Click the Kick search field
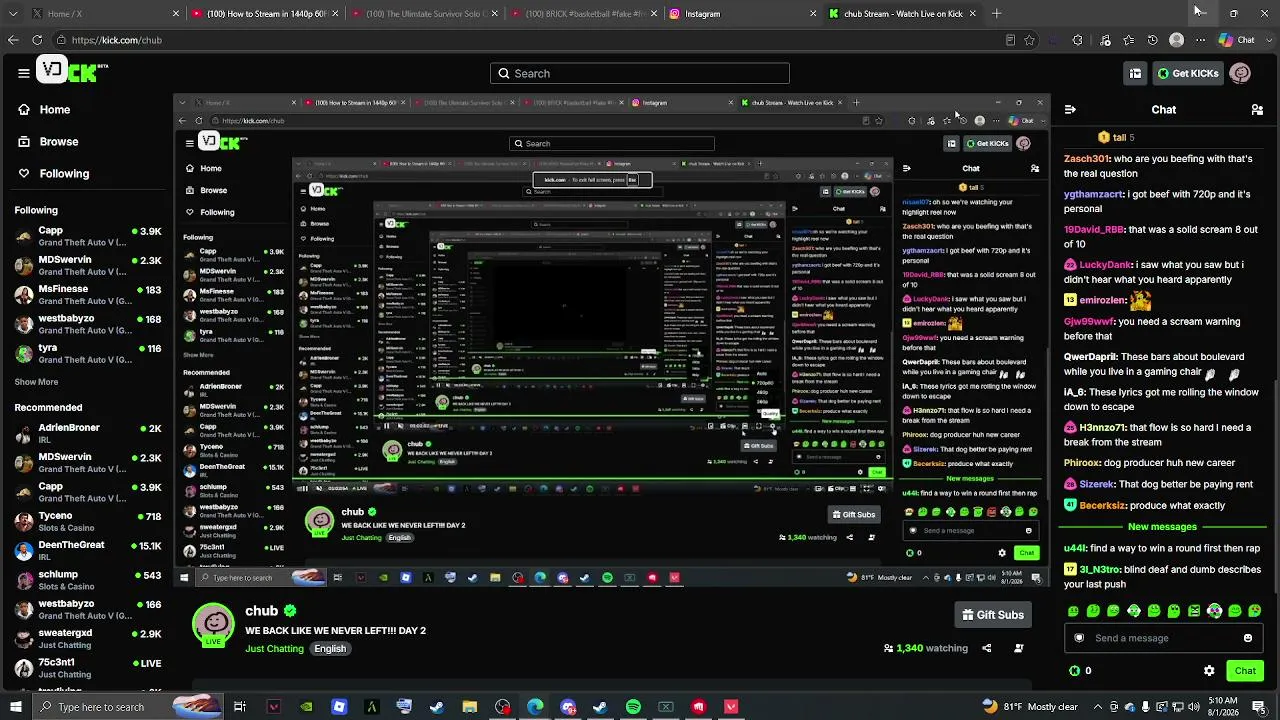This screenshot has width=1280, height=720. tap(640, 73)
